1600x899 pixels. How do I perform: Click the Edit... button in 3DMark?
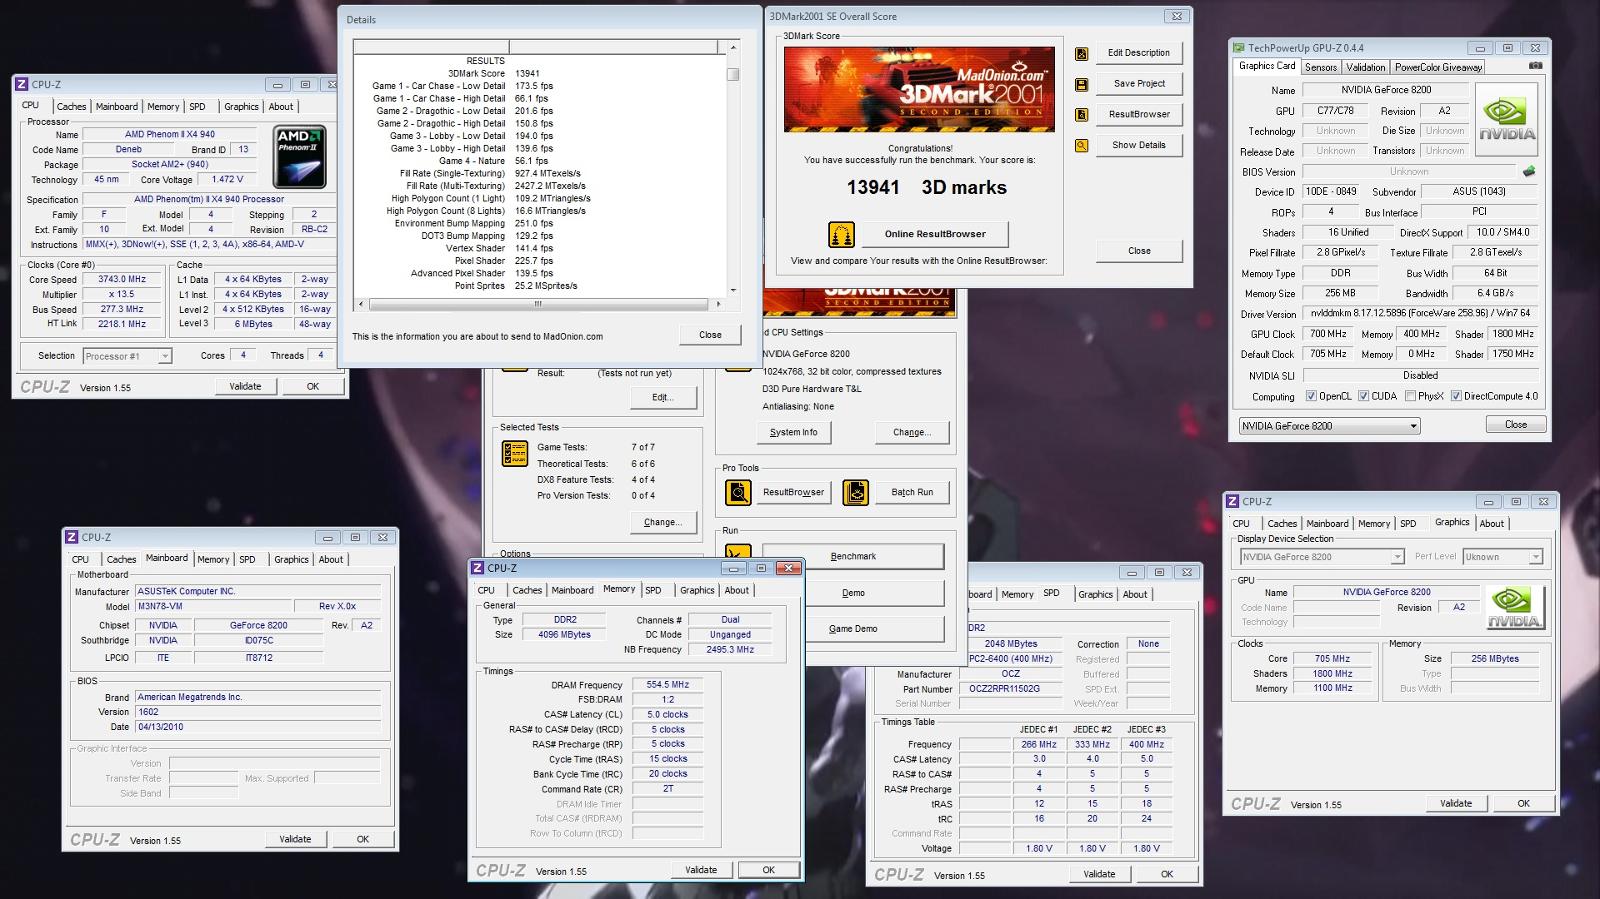click(x=662, y=397)
